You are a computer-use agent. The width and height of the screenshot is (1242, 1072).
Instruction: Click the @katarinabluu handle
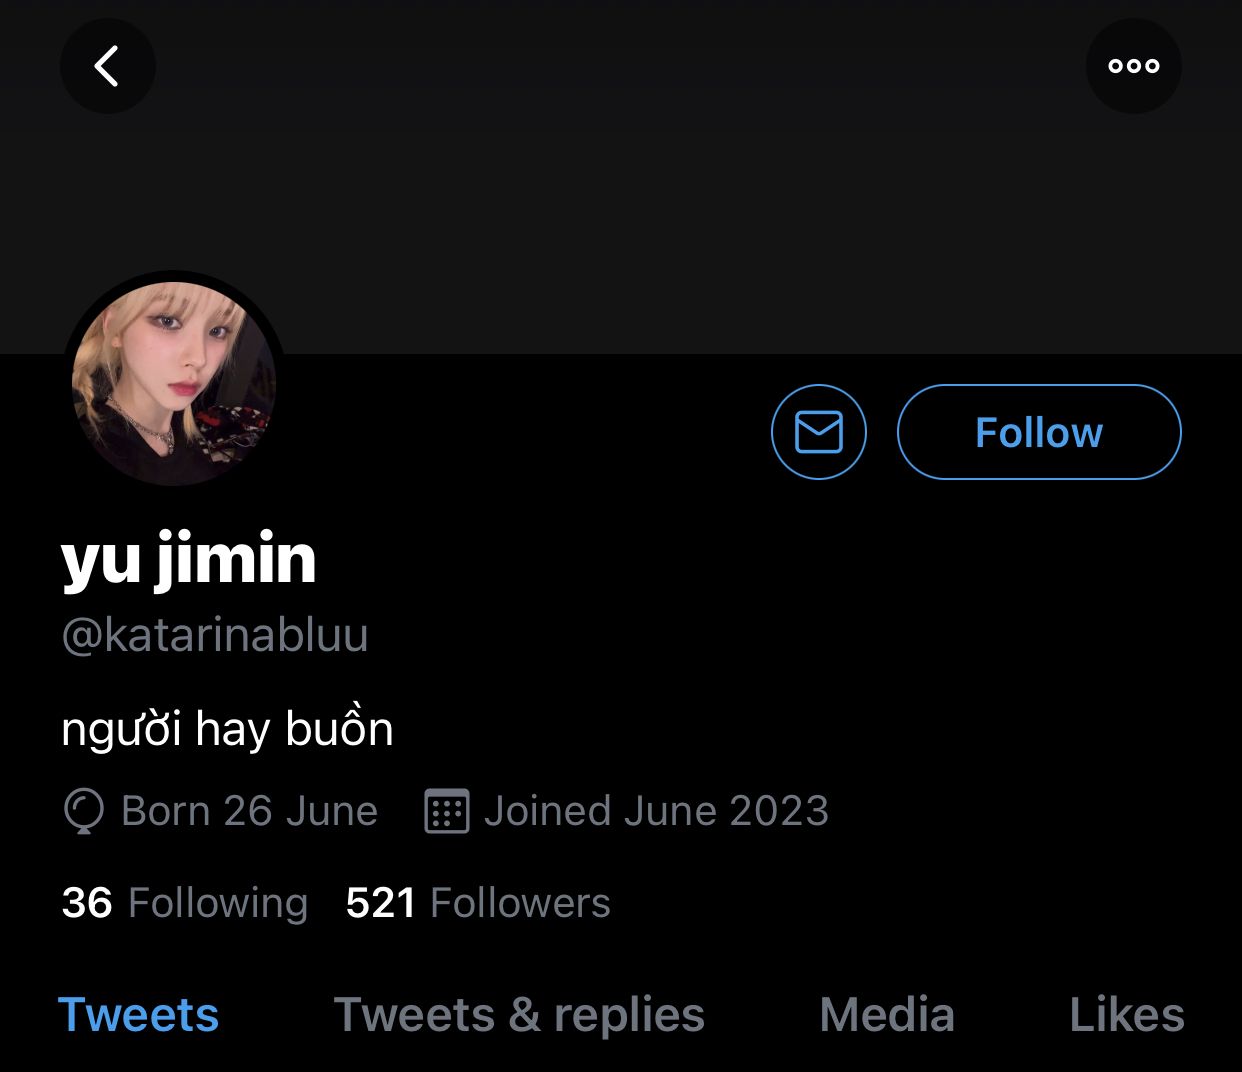(215, 635)
